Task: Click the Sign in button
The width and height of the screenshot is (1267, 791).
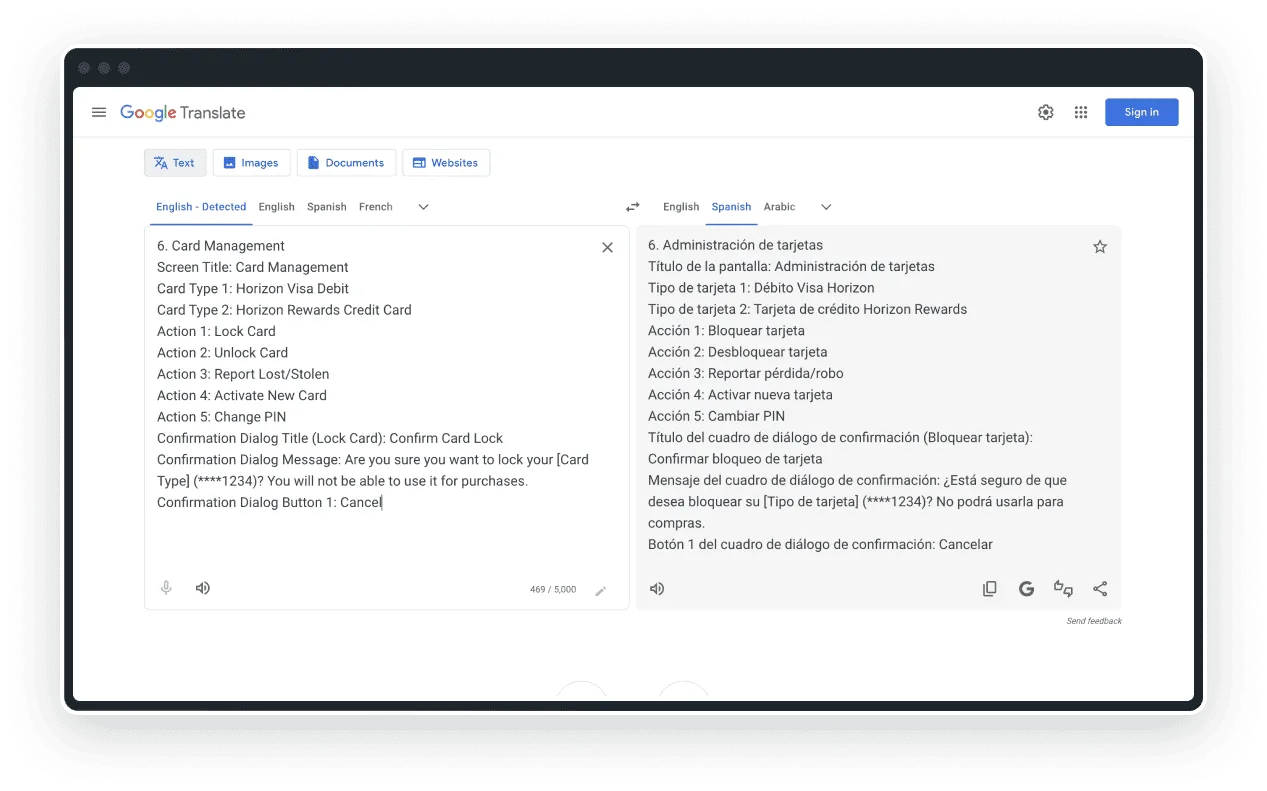Action: 1141,112
